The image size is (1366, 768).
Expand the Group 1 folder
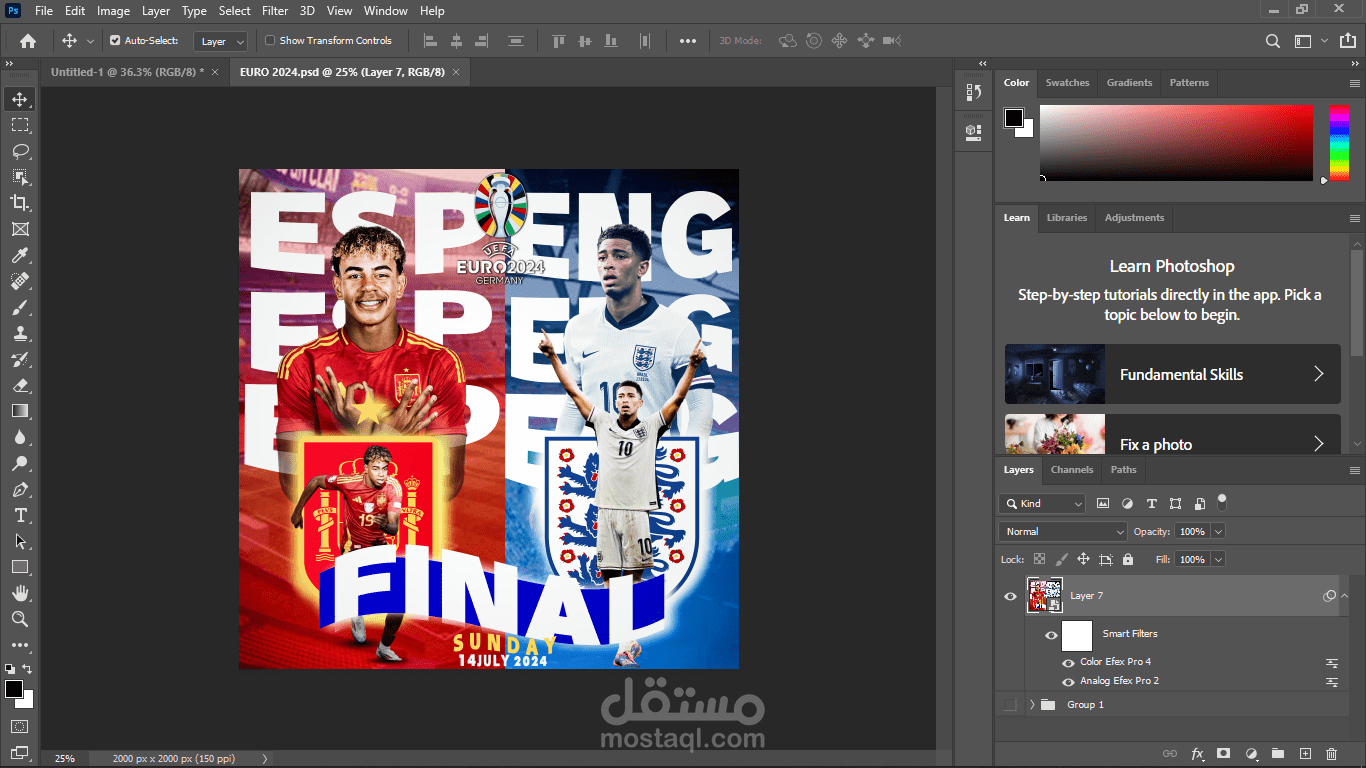[x=1032, y=705]
